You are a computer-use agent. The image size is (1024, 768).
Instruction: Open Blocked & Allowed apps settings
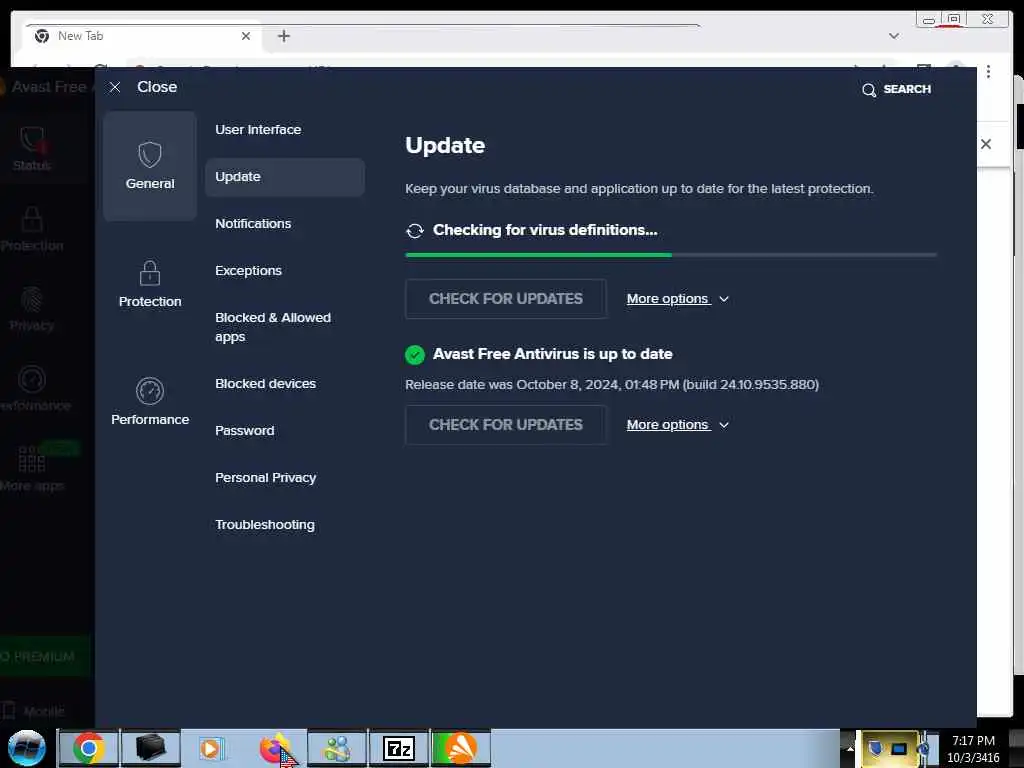pyautogui.click(x=273, y=327)
